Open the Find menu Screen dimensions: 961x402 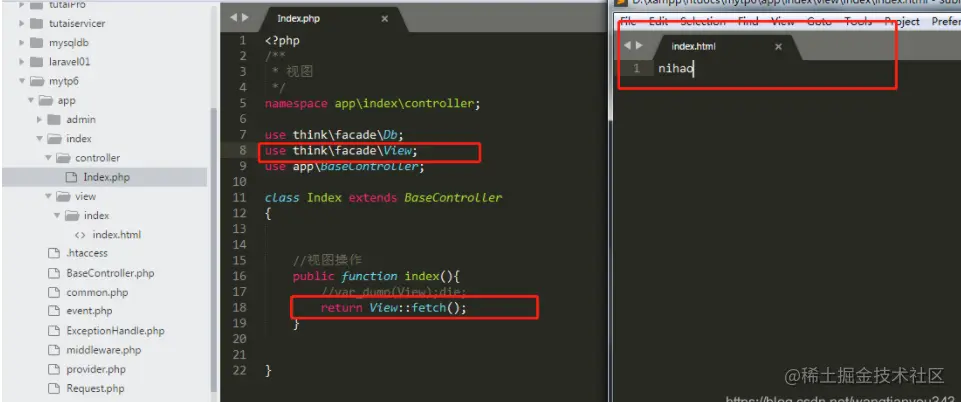click(748, 21)
